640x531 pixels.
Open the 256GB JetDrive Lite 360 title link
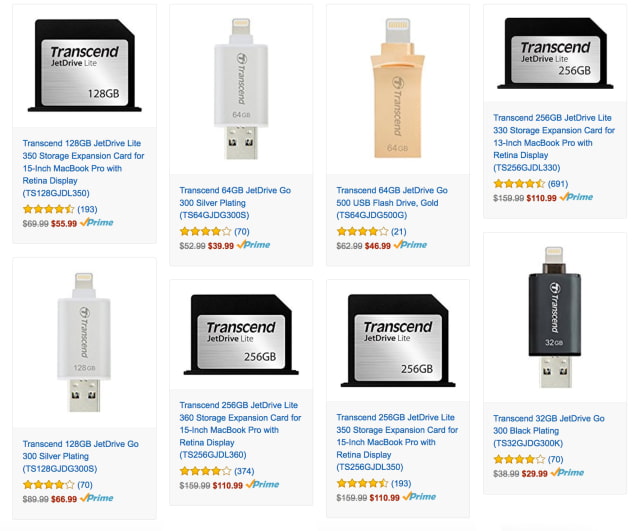click(x=240, y=430)
